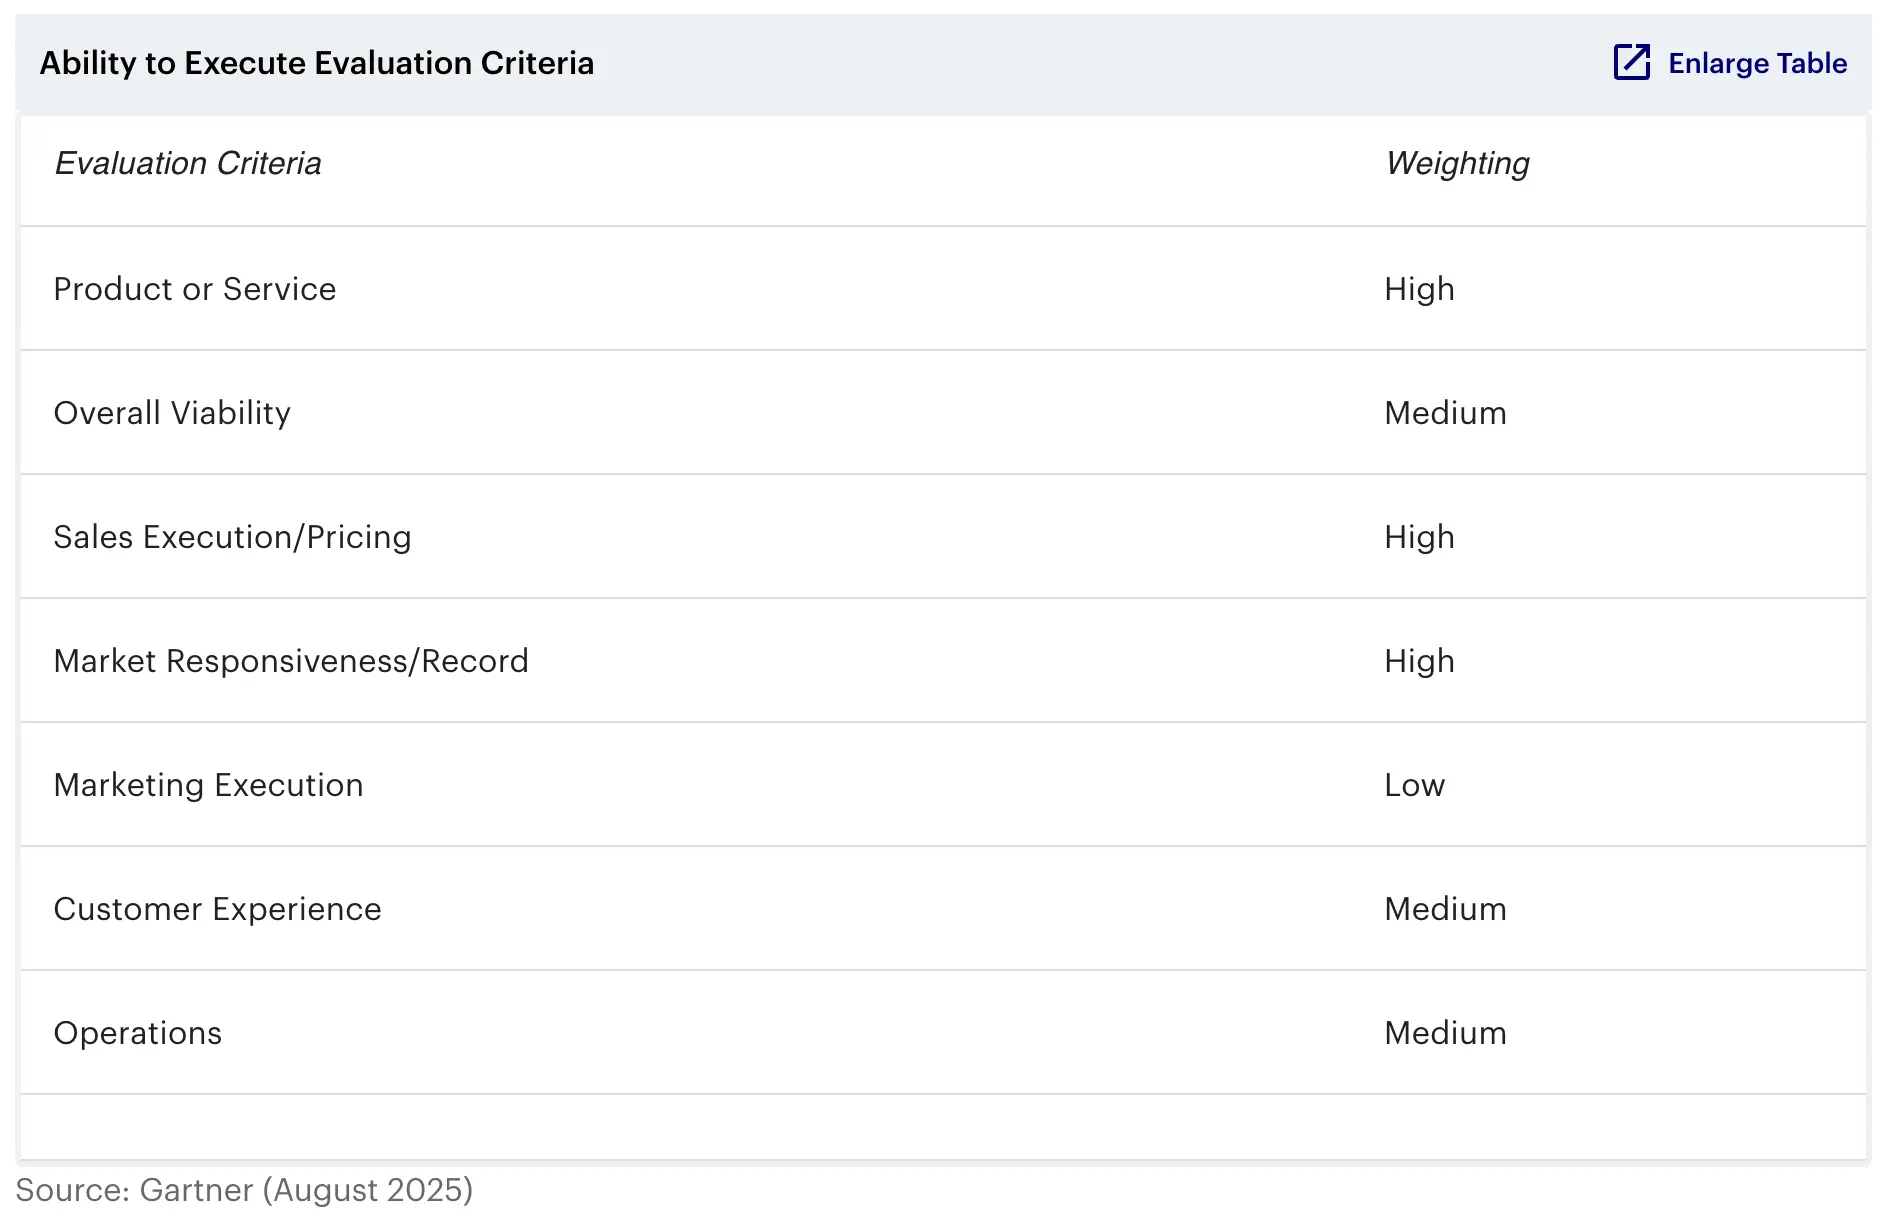The height and width of the screenshot is (1214, 1882).
Task: Select the High weighting for Market Responsiveness/Record
Action: coord(1419,661)
